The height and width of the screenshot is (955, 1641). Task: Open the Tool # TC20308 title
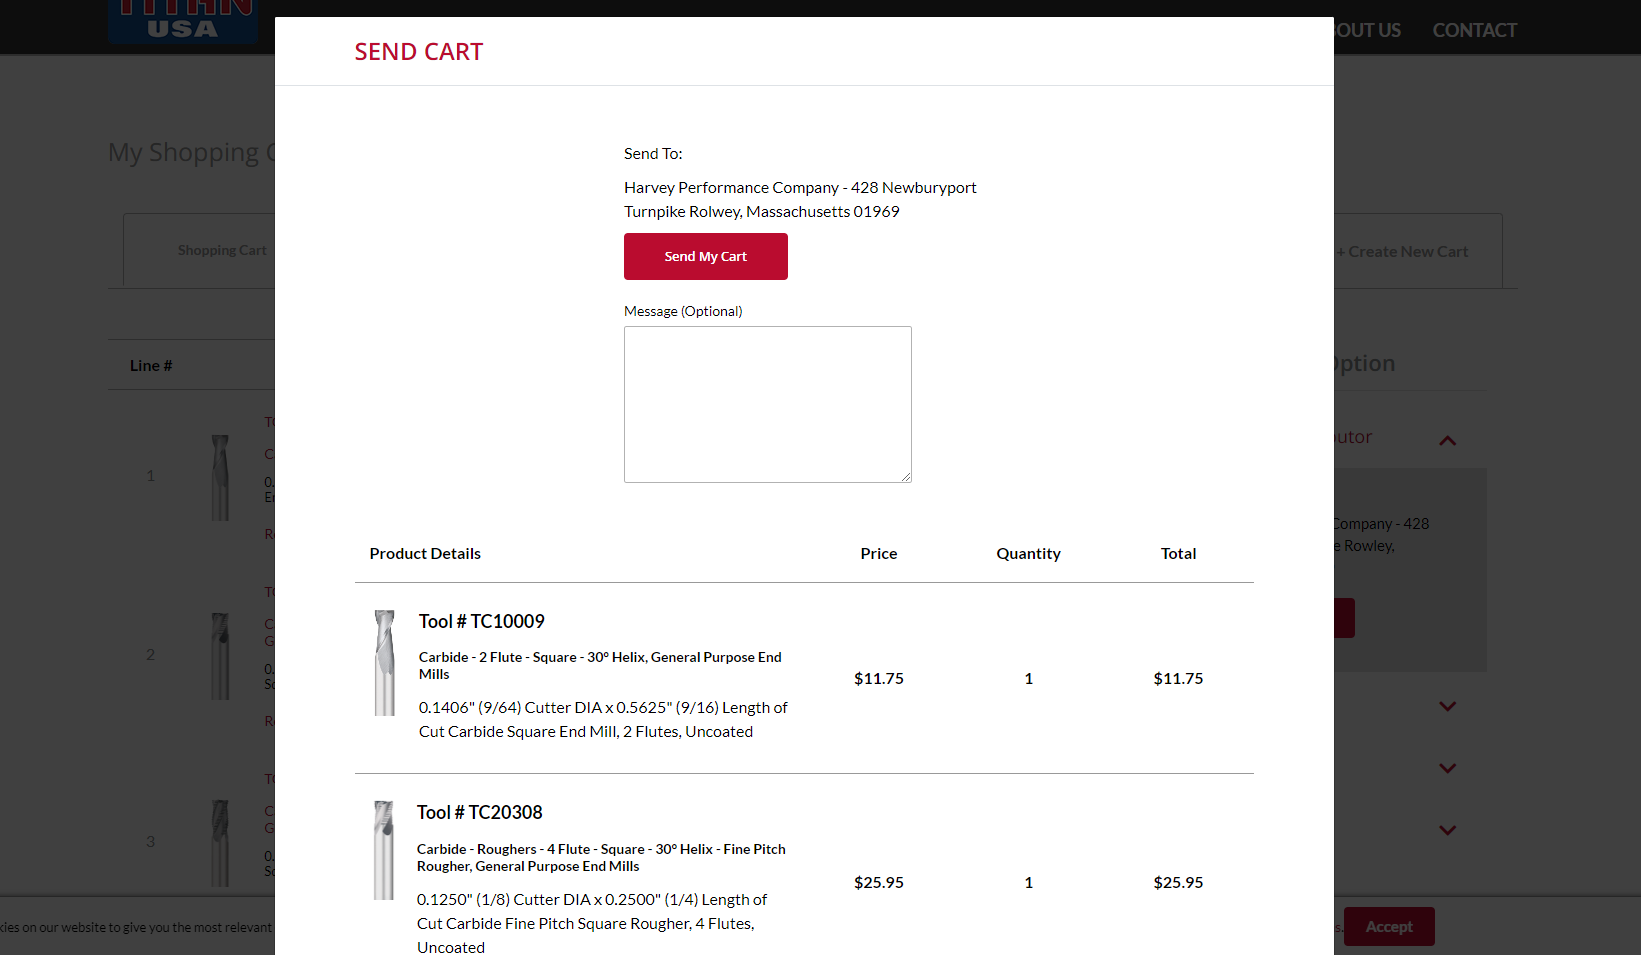click(x=479, y=812)
